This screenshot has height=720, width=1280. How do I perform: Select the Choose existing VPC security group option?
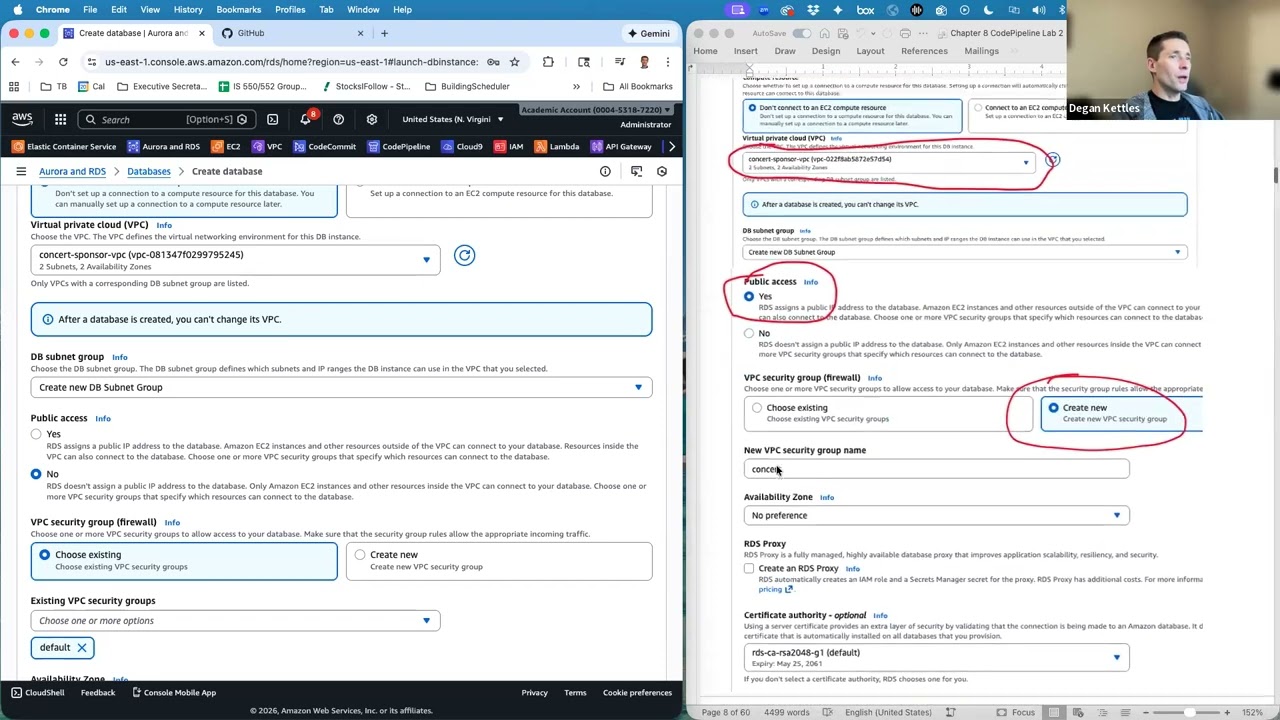tap(184, 560)
